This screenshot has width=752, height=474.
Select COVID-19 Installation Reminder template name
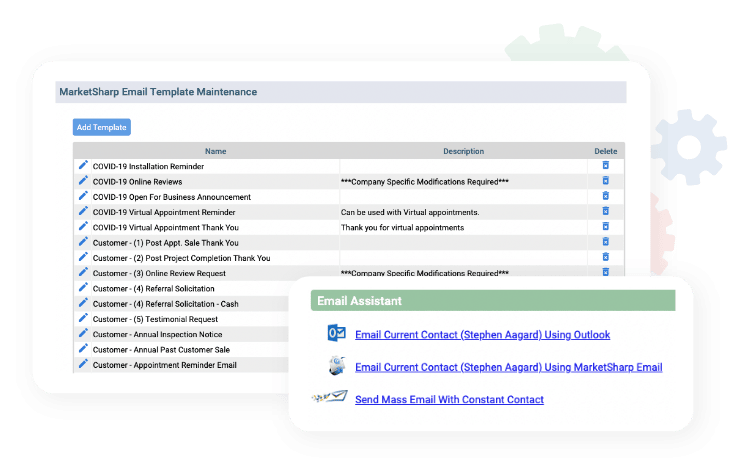coord(148,166)
